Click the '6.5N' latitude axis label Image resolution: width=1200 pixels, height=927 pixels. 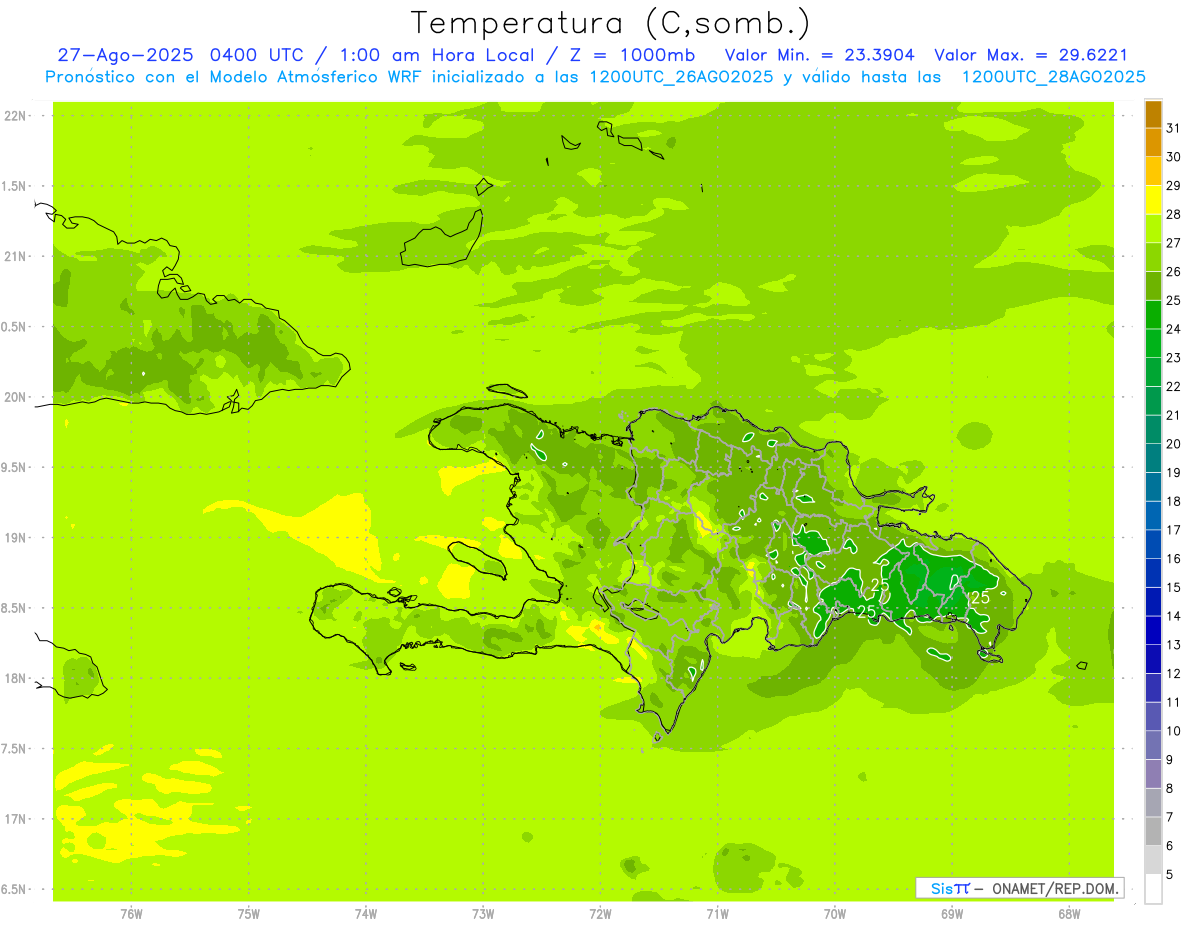(x=14, y=889)
